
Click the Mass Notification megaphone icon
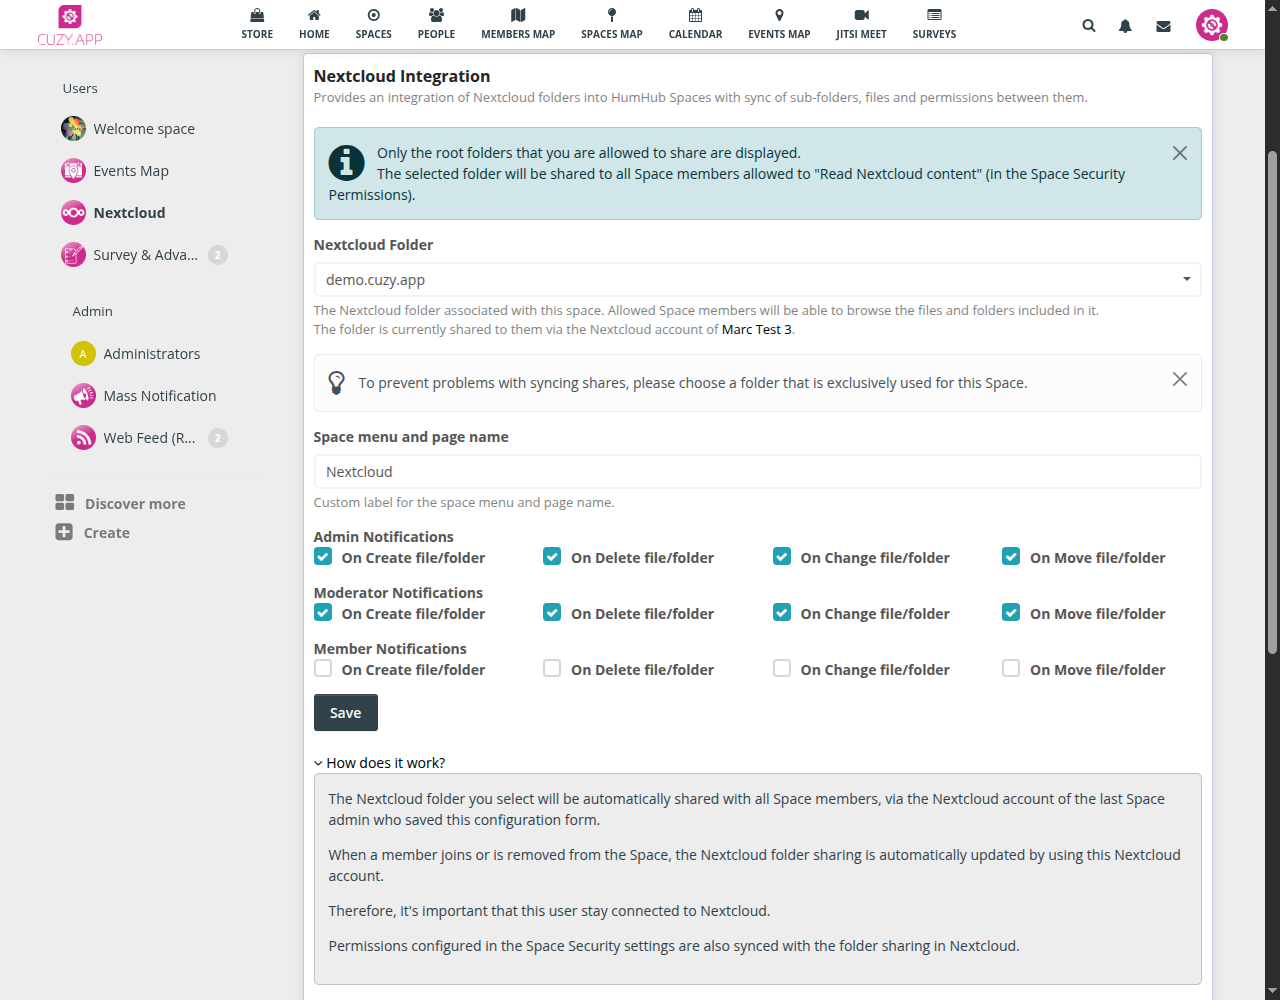[x=83, y=396]
